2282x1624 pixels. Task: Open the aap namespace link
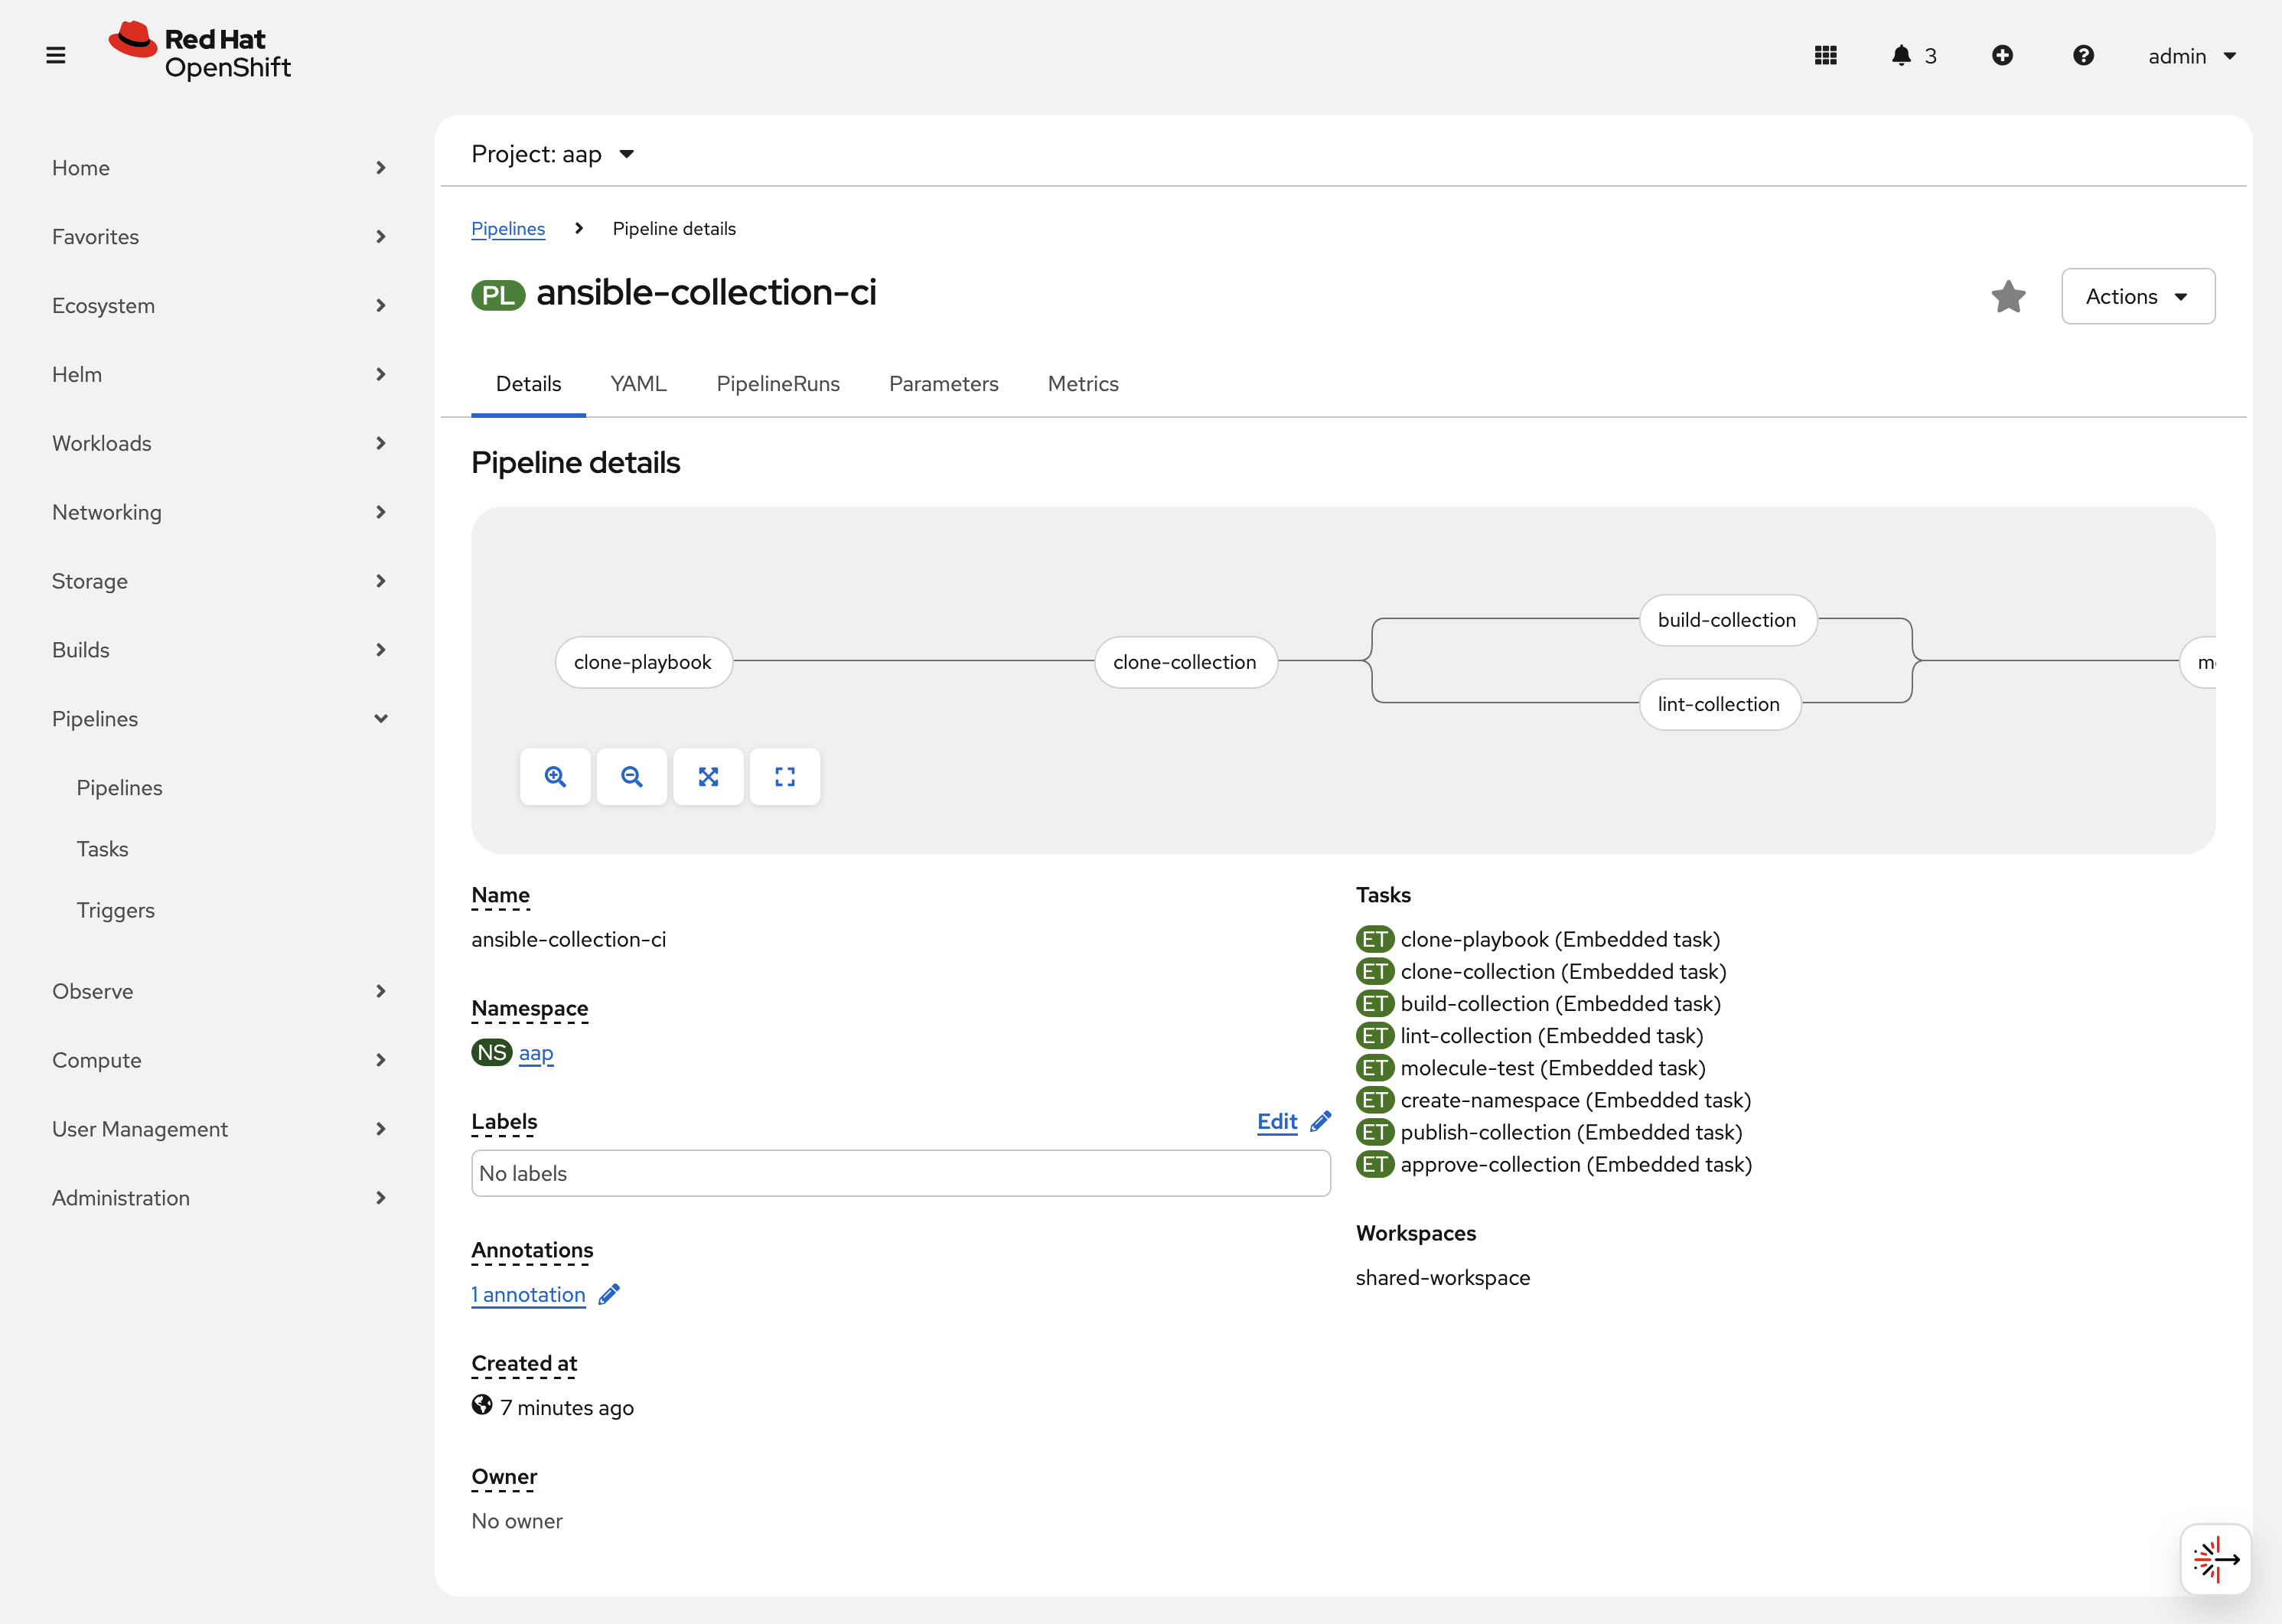click(536, 1053)
